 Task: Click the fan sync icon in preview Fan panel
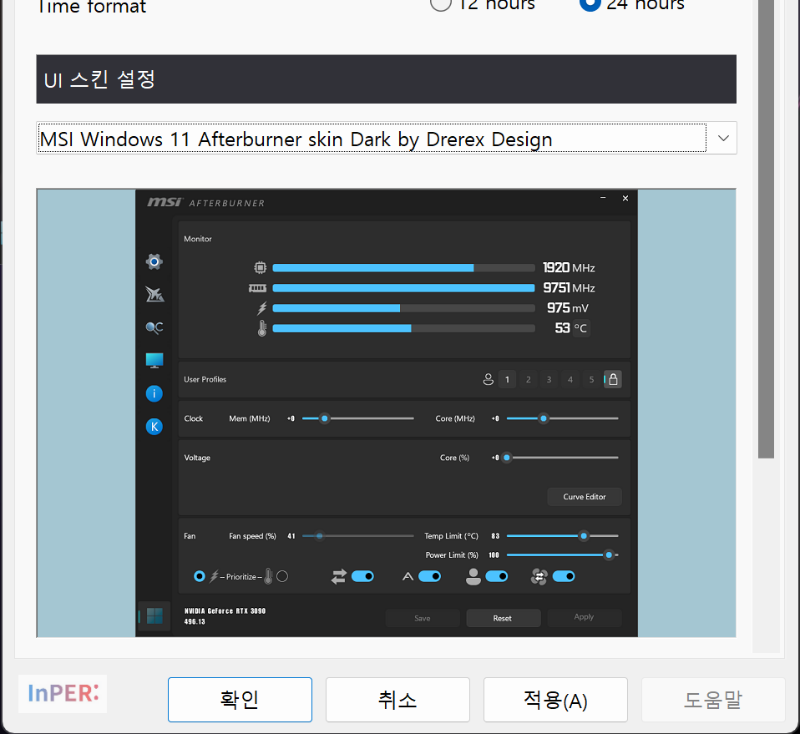539,576
